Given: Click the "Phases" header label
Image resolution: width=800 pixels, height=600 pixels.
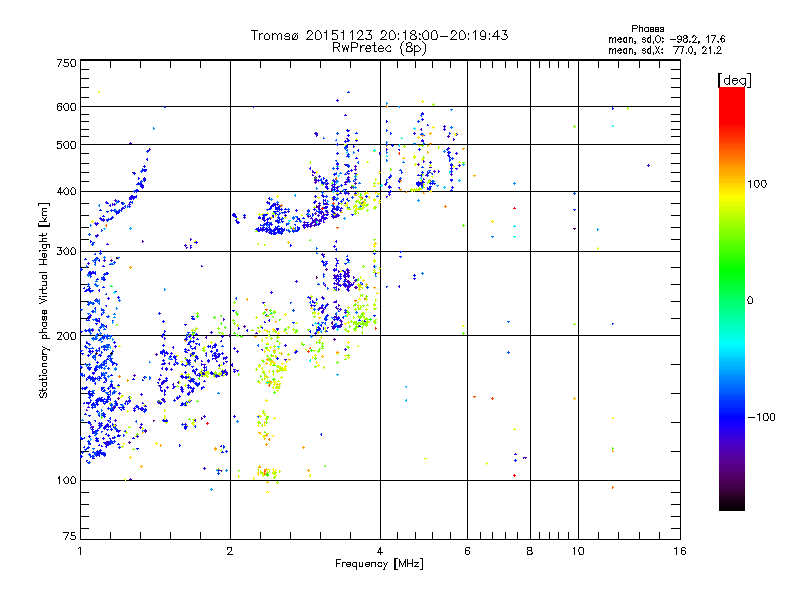Looking at the screenshot, I should tap(647, 29).
